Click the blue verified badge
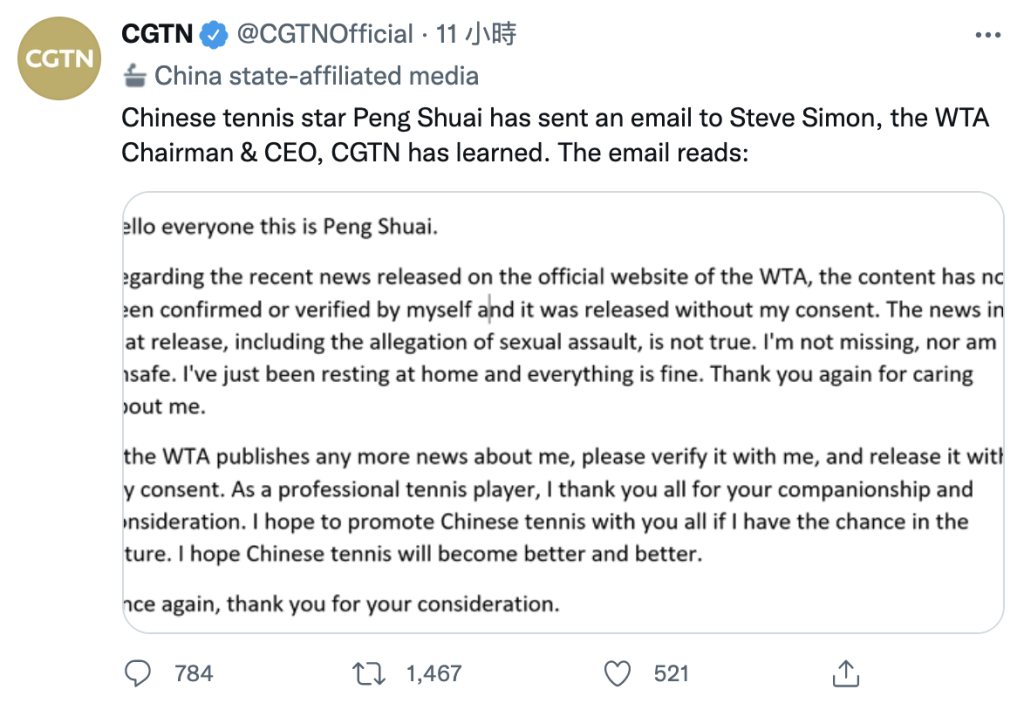Image resolution: width=1024 pixels, height=703 pixels. [x=214, y=35]
